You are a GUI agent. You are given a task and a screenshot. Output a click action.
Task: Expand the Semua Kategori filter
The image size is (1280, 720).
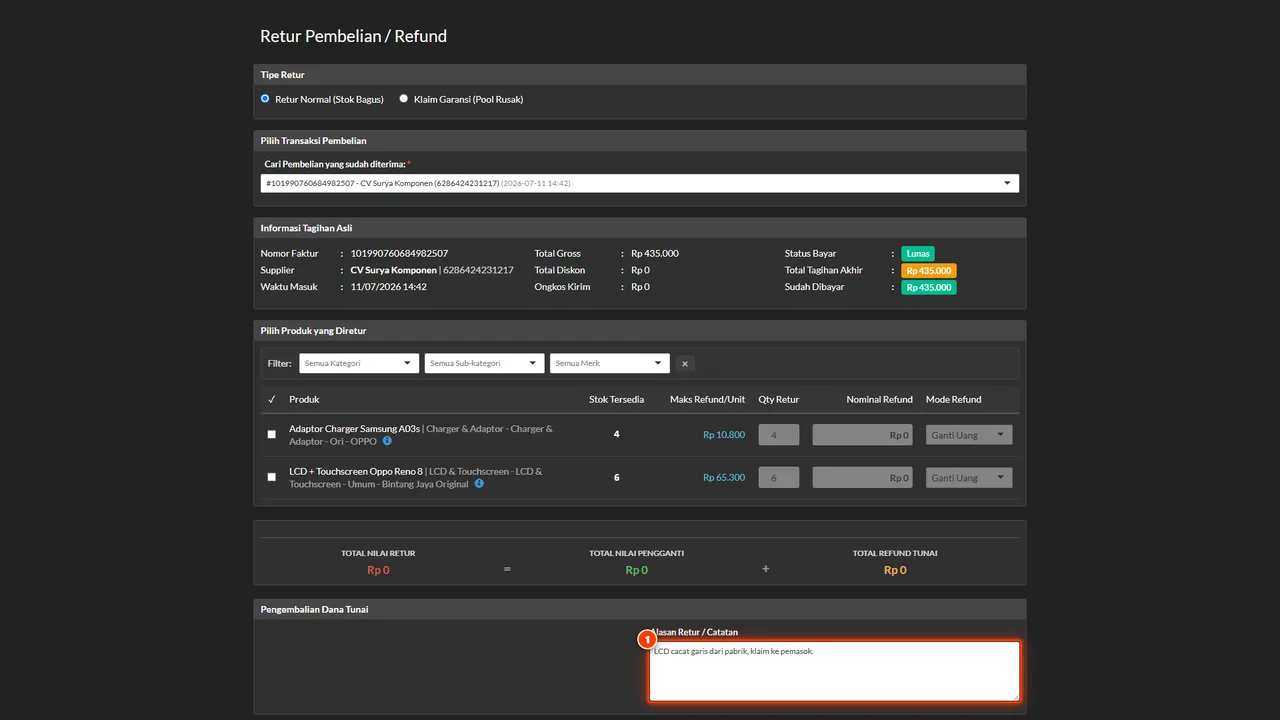pos(359,364)
